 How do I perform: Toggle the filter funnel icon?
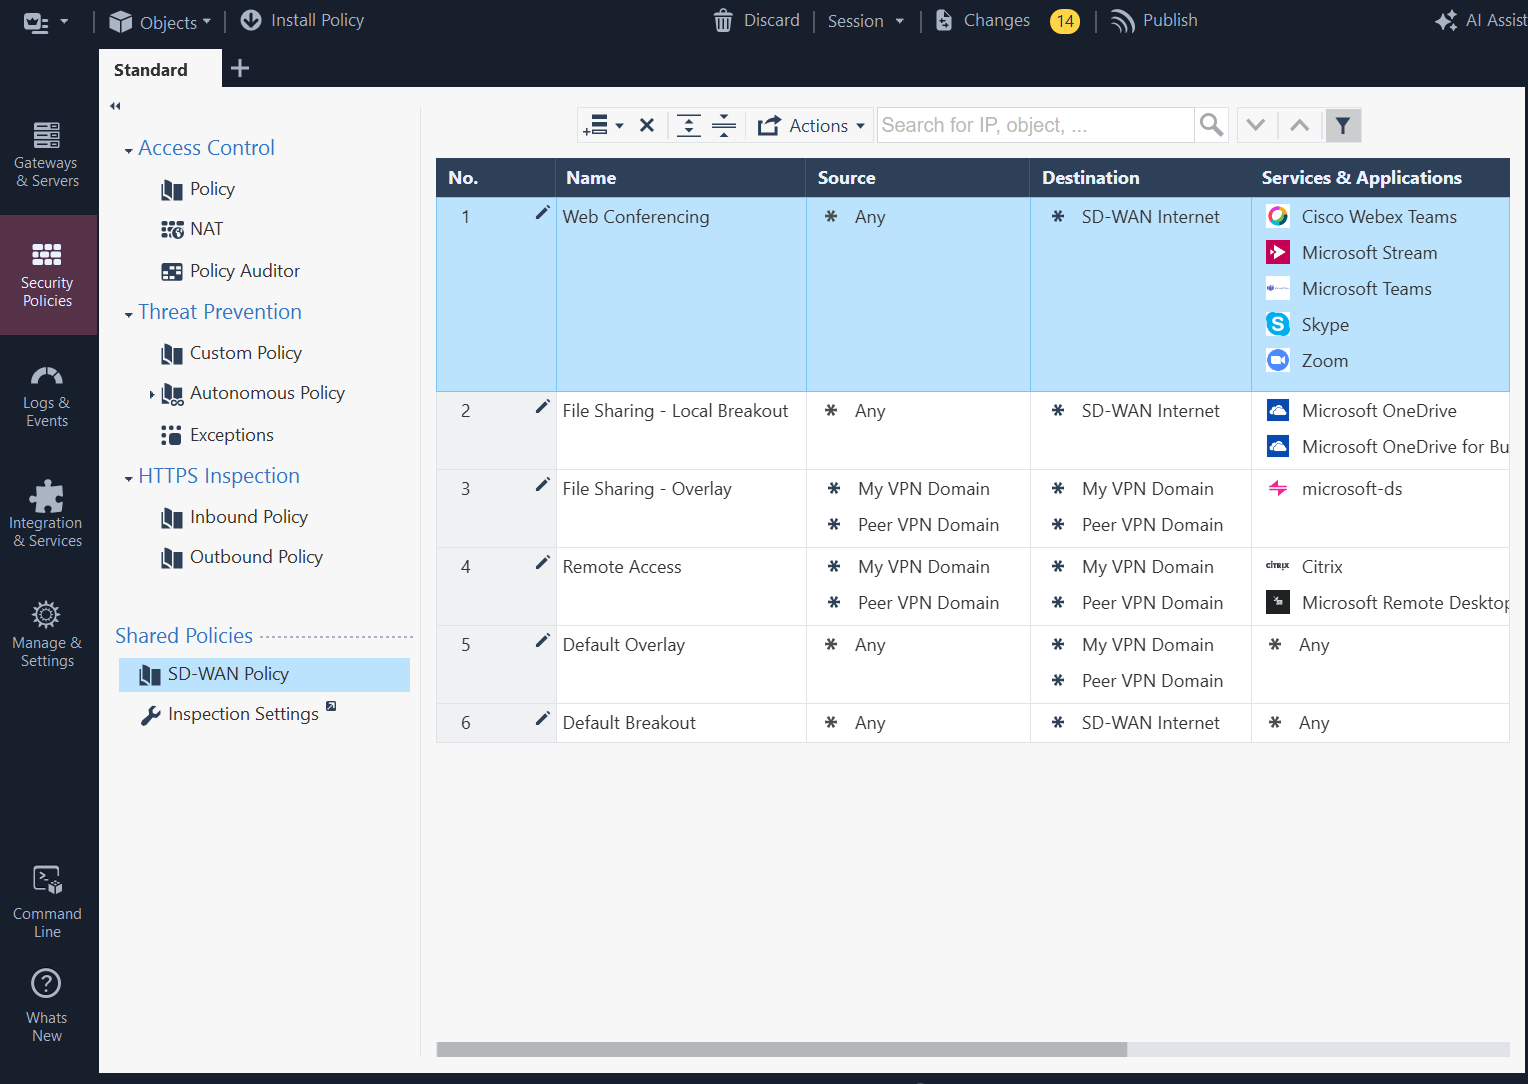click(x=1343, y=125)
